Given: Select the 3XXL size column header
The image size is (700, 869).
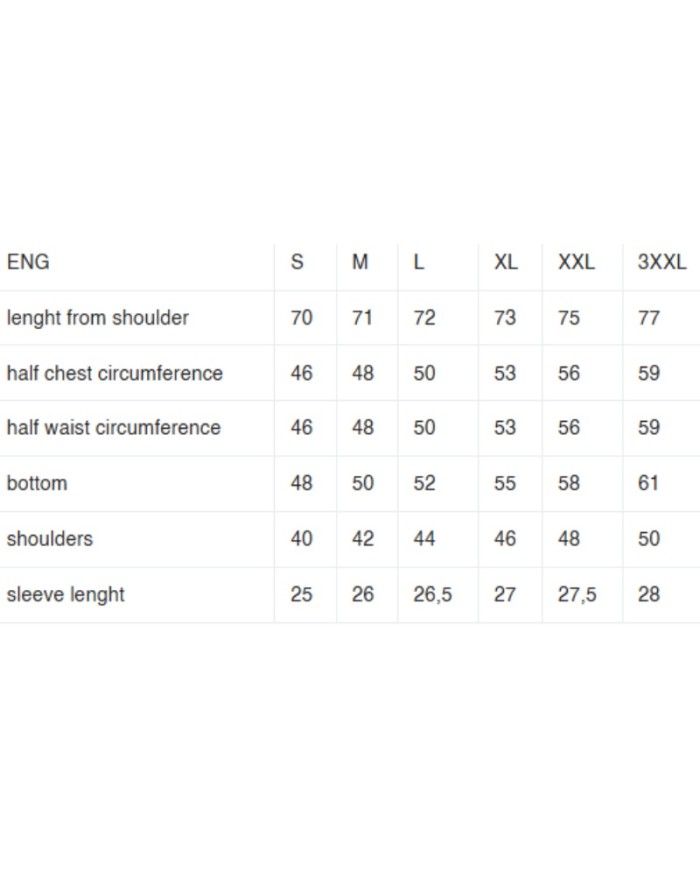Looking at the screenshot, I should [x=662, y=262].
